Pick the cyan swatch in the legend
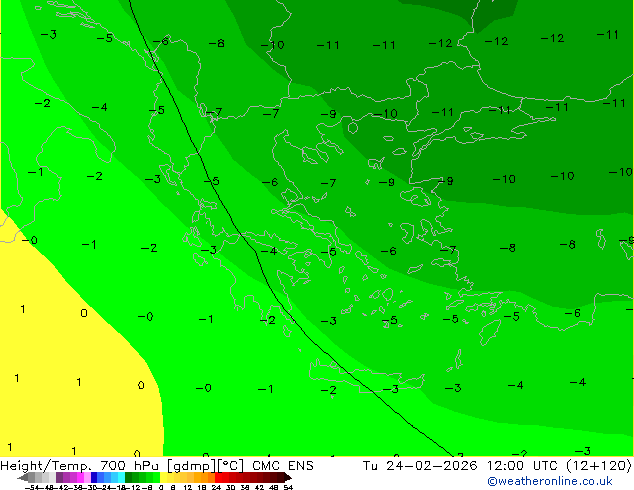The image size is (634, 490). (x=121, y=477)
